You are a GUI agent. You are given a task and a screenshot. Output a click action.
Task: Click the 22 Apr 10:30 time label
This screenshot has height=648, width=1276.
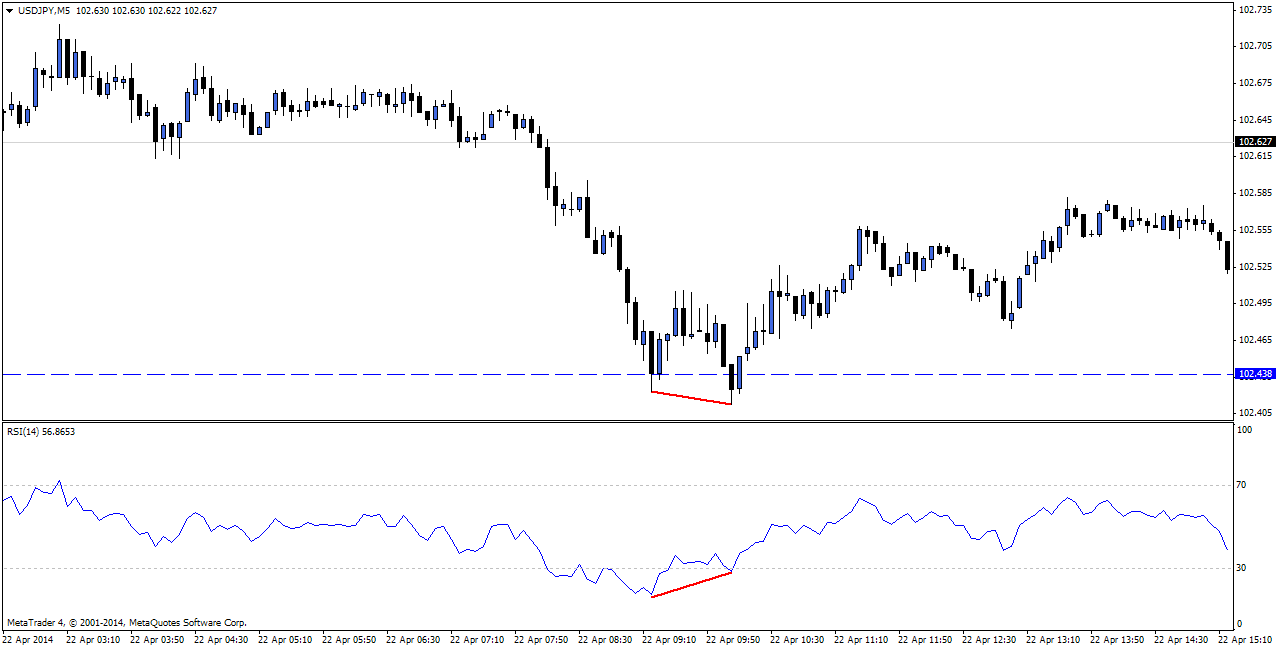[x=798, y=639]
